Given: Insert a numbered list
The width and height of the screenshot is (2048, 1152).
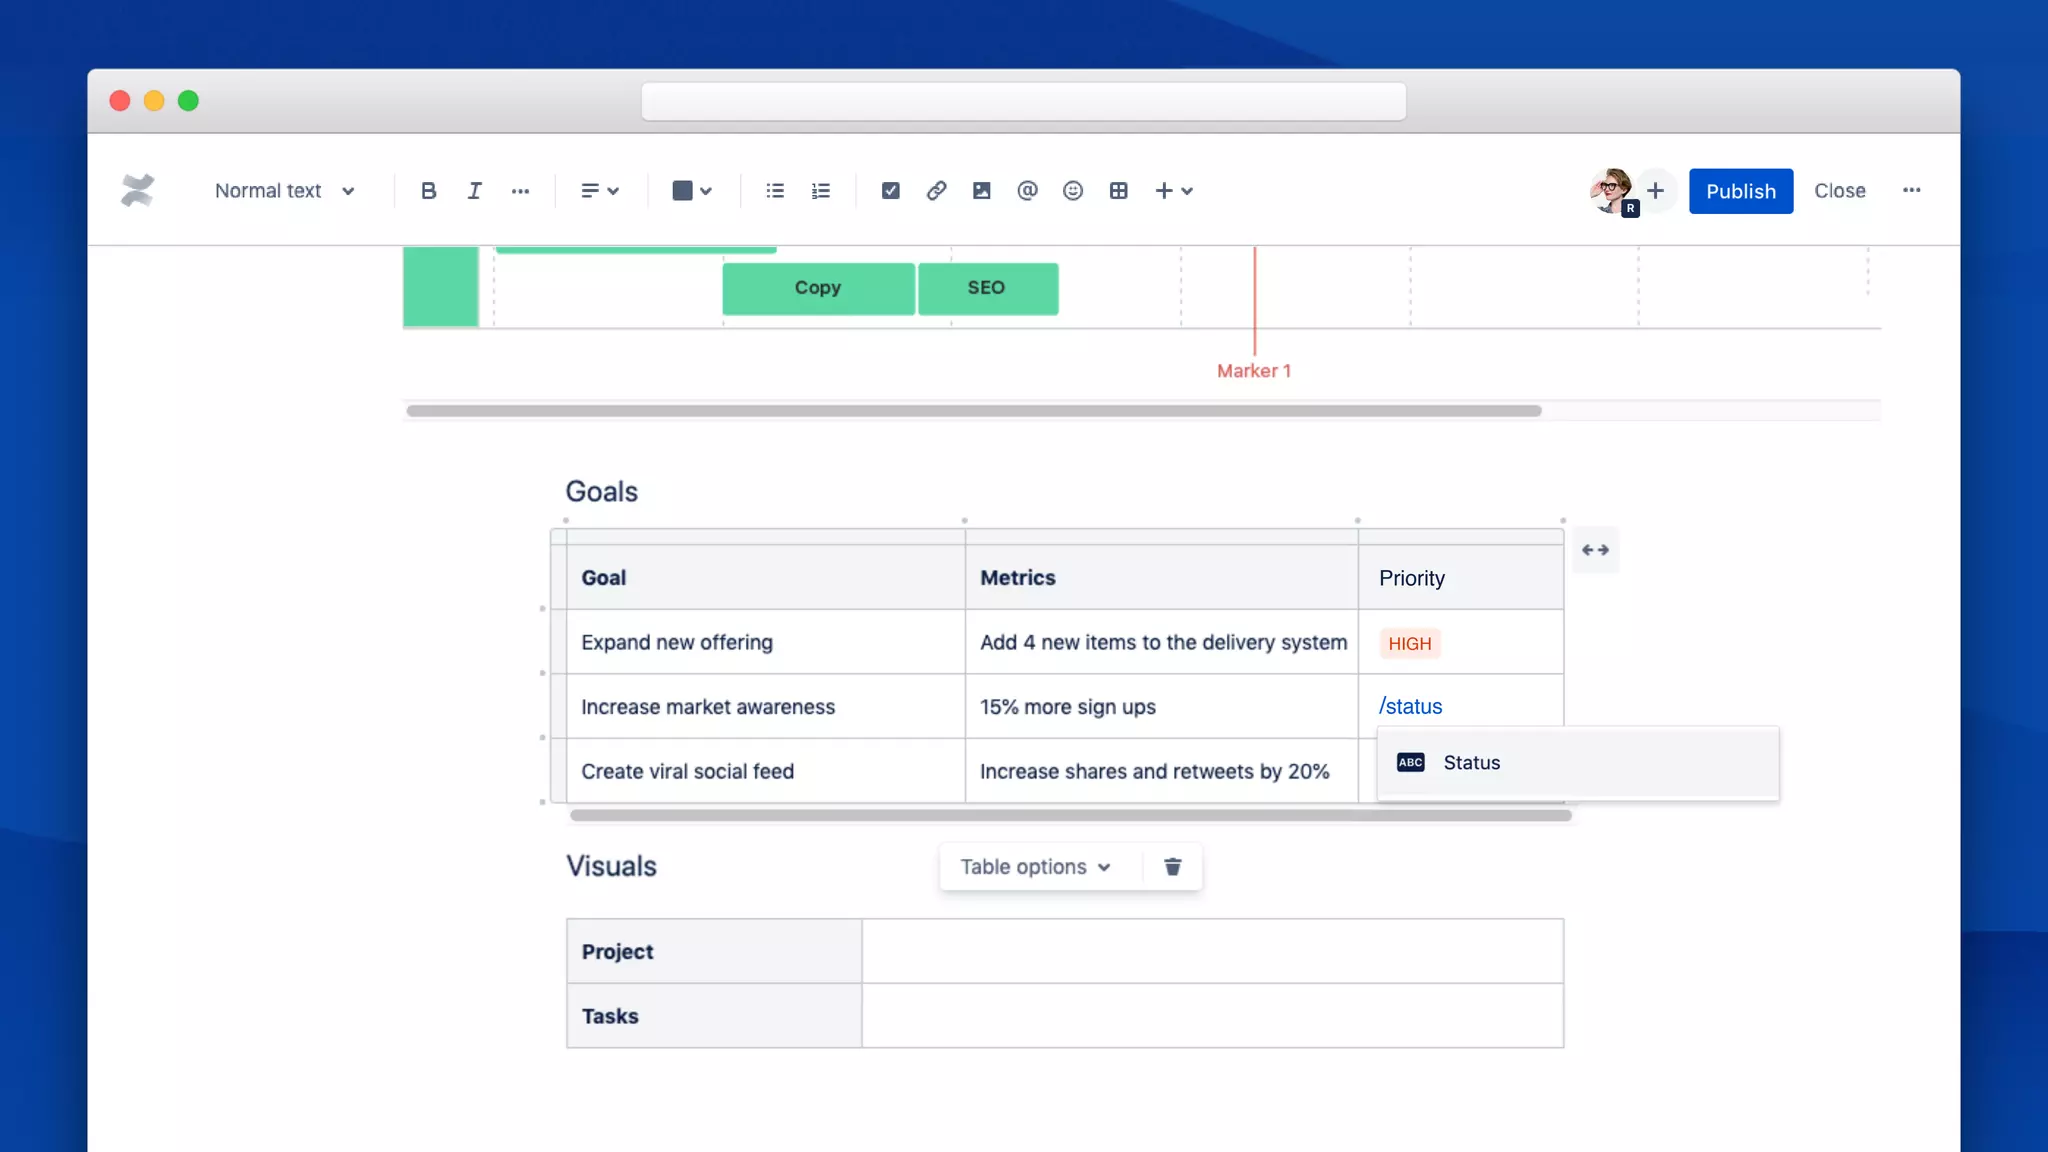Looking at the screenshot, I should tap(821, 191).
